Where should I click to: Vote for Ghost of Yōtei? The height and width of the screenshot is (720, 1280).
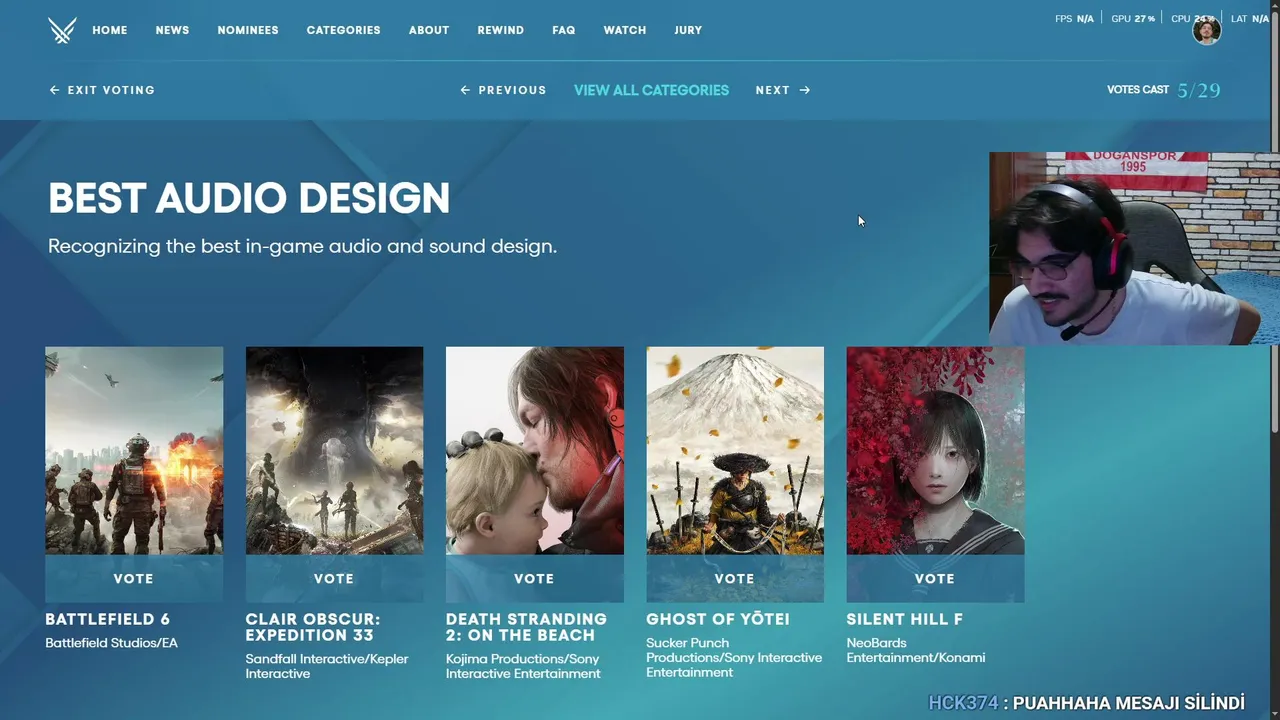[735, 579]
